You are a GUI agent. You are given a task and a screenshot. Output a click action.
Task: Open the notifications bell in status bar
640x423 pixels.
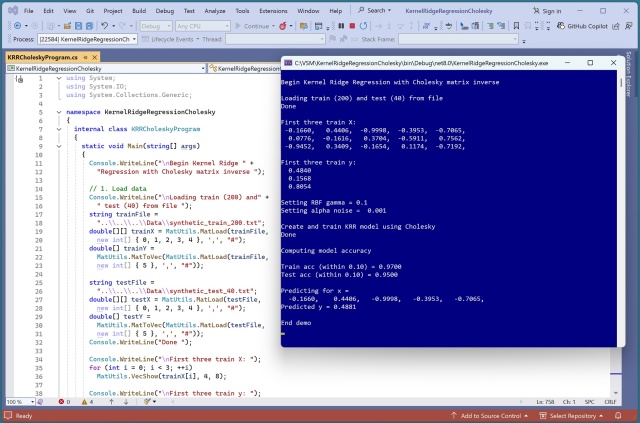tap(618, 416)
